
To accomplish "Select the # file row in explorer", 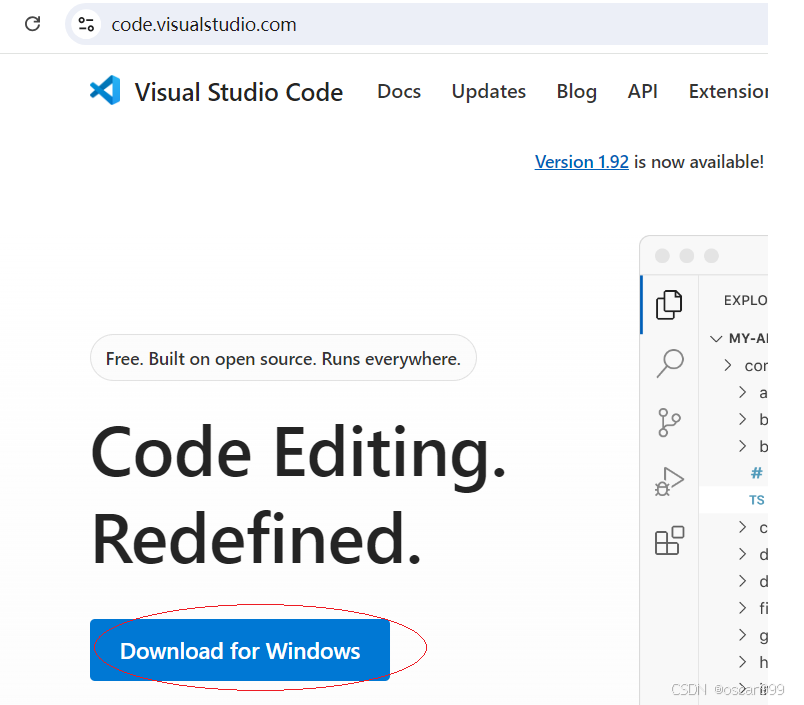I will tap(733, 473).
